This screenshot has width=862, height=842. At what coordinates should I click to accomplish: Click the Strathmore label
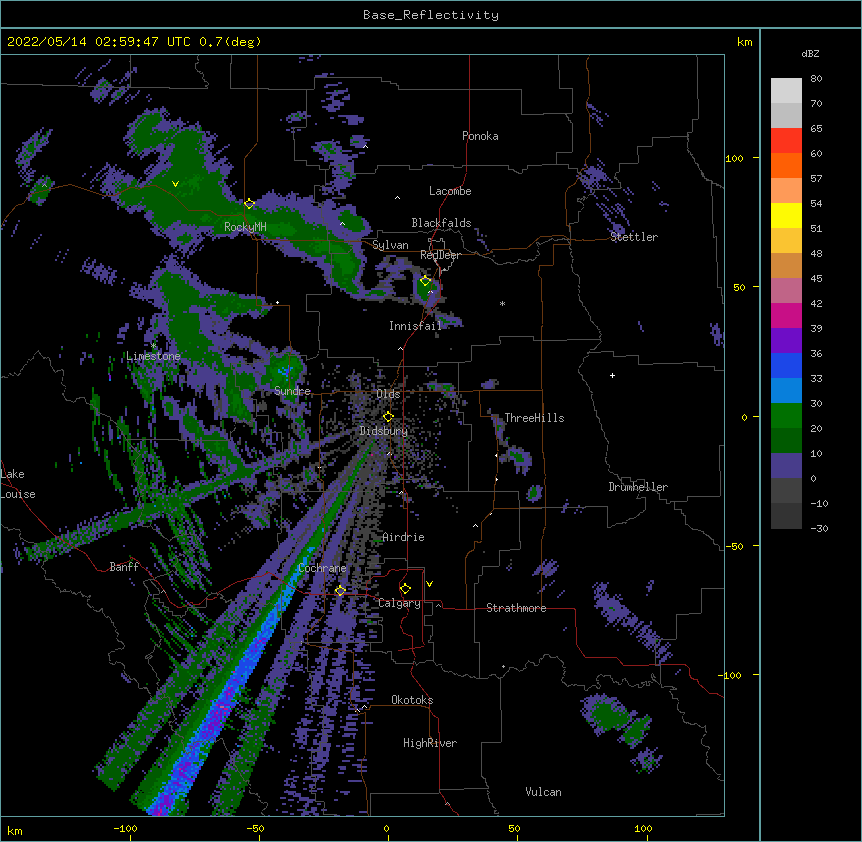[516, 608]
